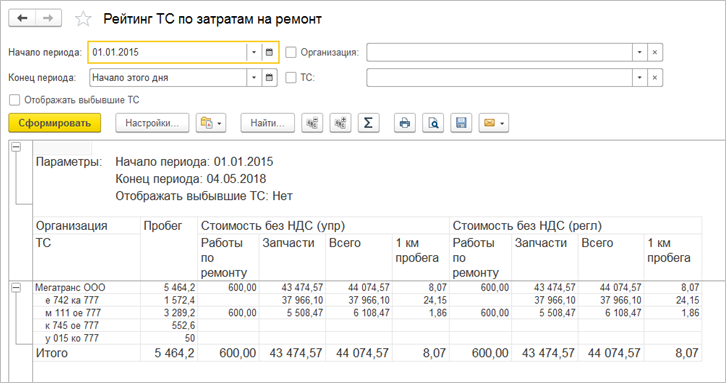Send the report by email with the envelope icon

[494, 123]
